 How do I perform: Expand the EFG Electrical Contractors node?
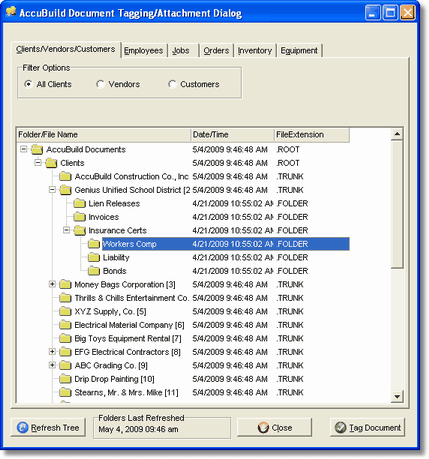click(52, 351)
